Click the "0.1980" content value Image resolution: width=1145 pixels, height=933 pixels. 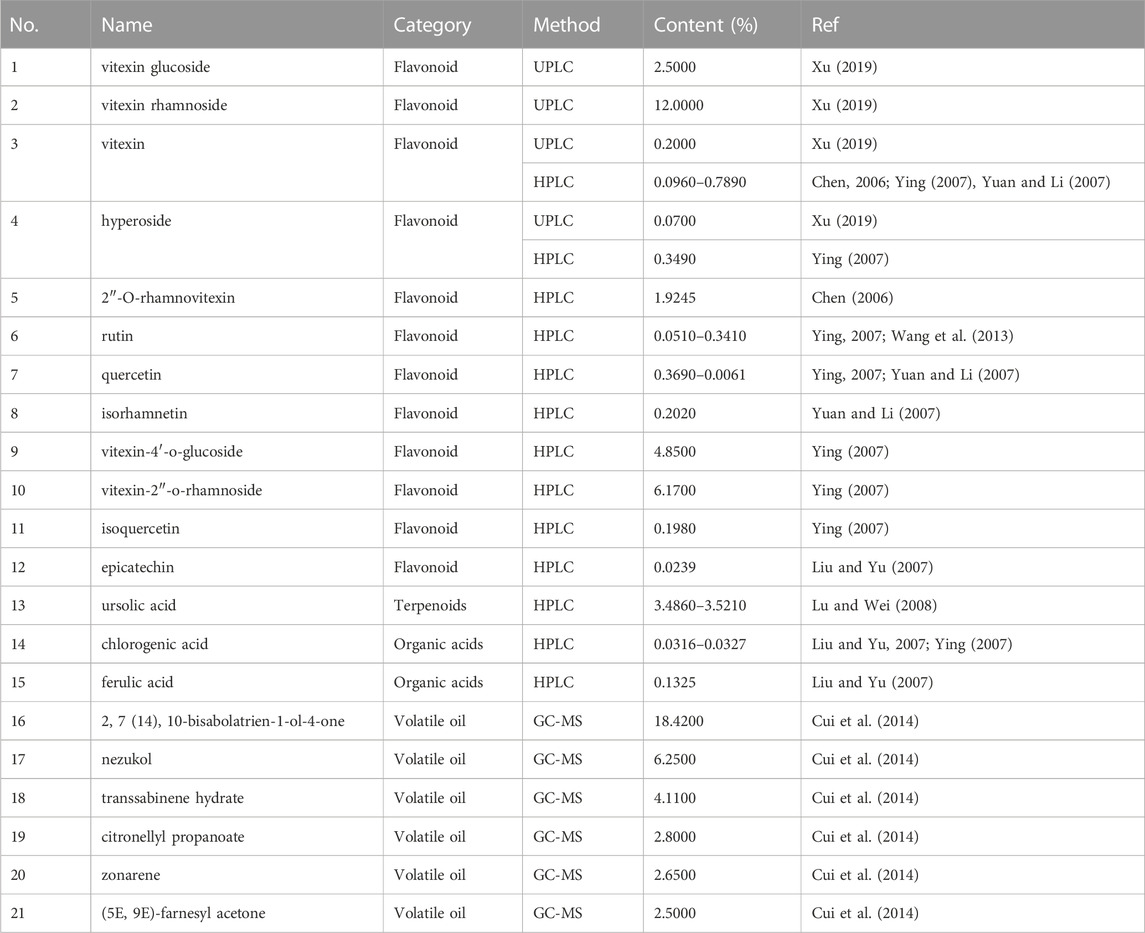click(675, 529)
